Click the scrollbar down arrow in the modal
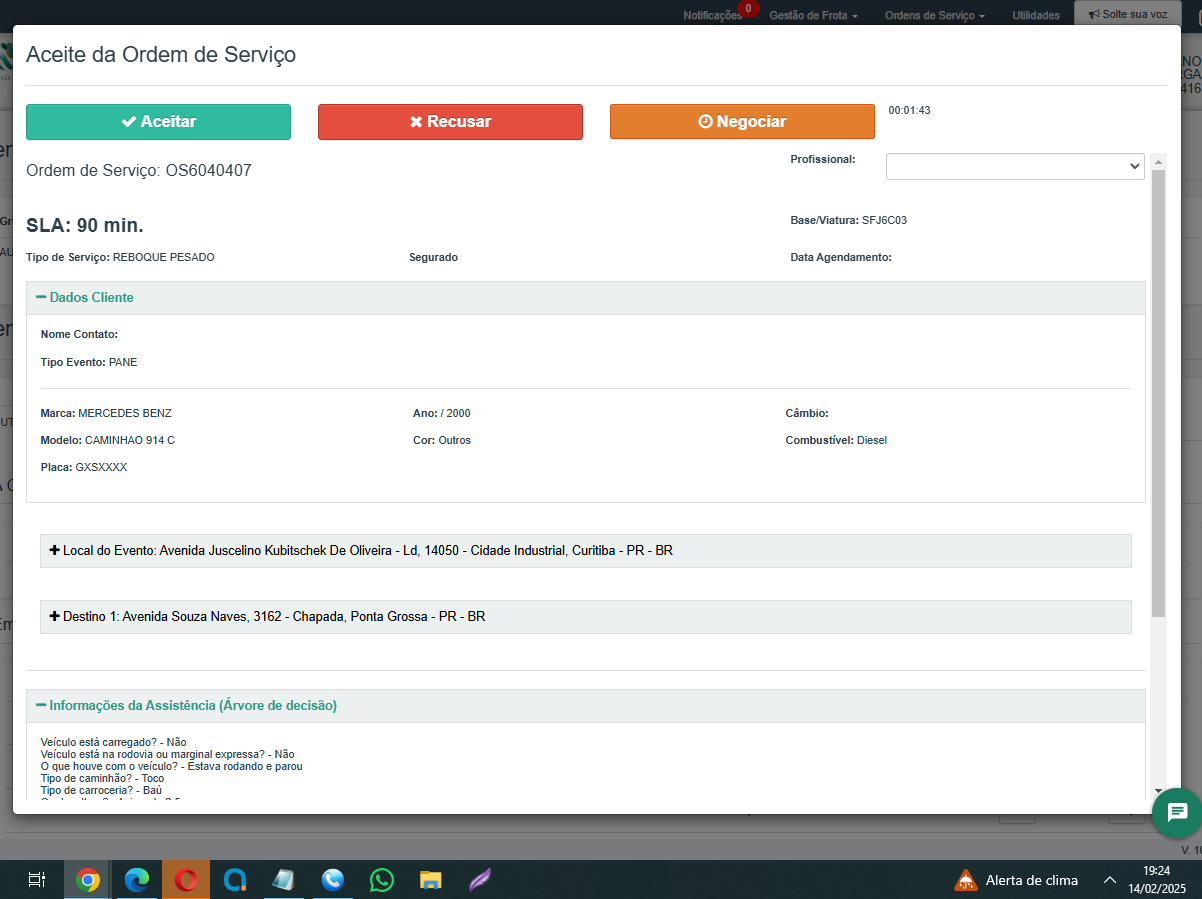The height and width of the screenshot is (899, 1202). 1158,790
